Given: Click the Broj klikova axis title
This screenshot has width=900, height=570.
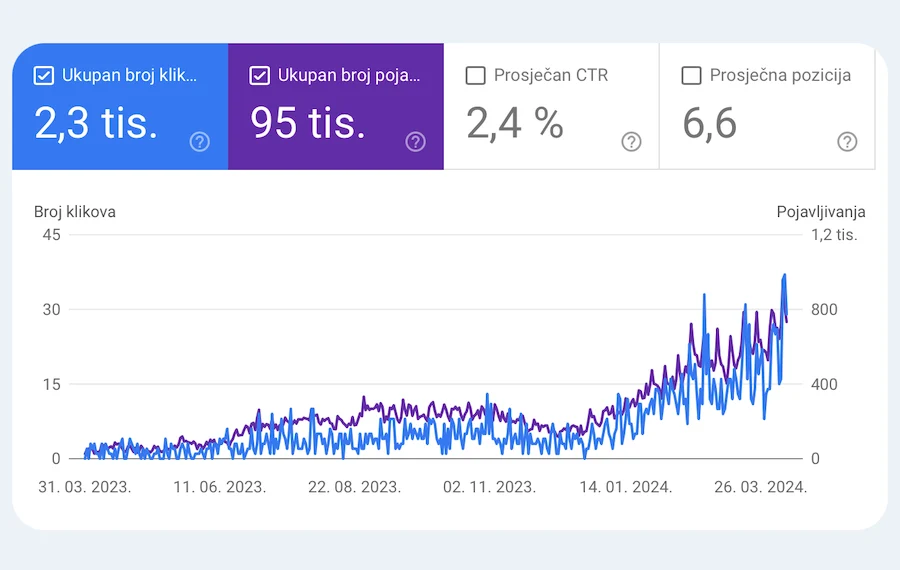Looking at the screenshot, I should click(75, 211).
